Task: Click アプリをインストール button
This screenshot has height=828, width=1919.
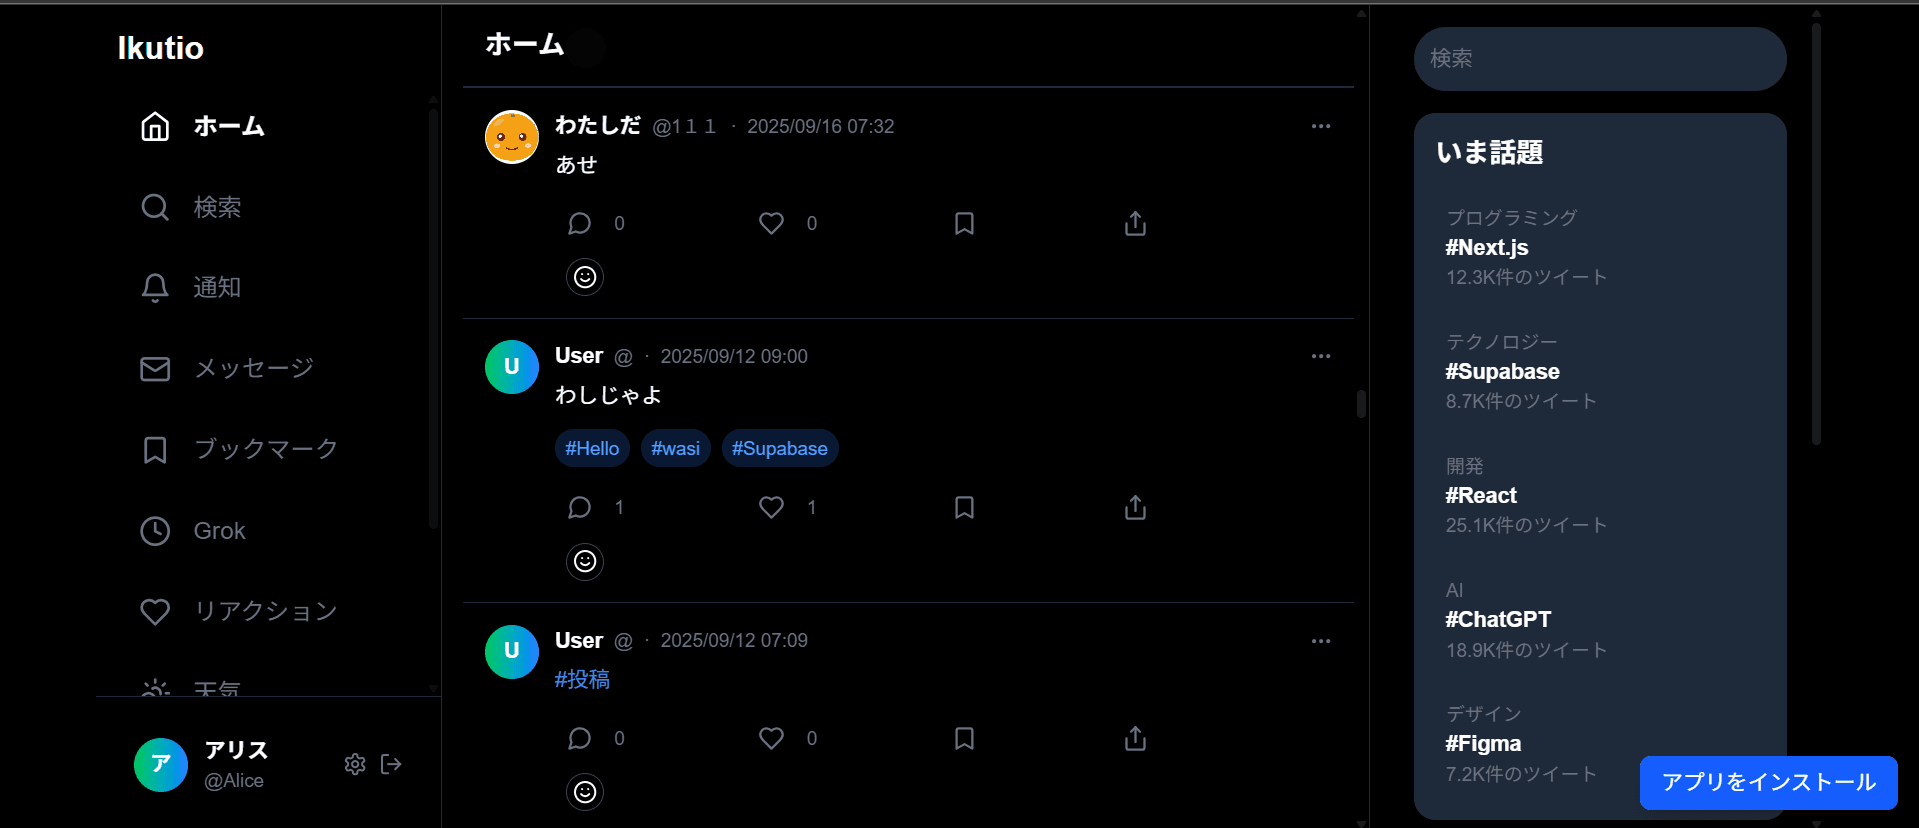Action: point(1768,783)
